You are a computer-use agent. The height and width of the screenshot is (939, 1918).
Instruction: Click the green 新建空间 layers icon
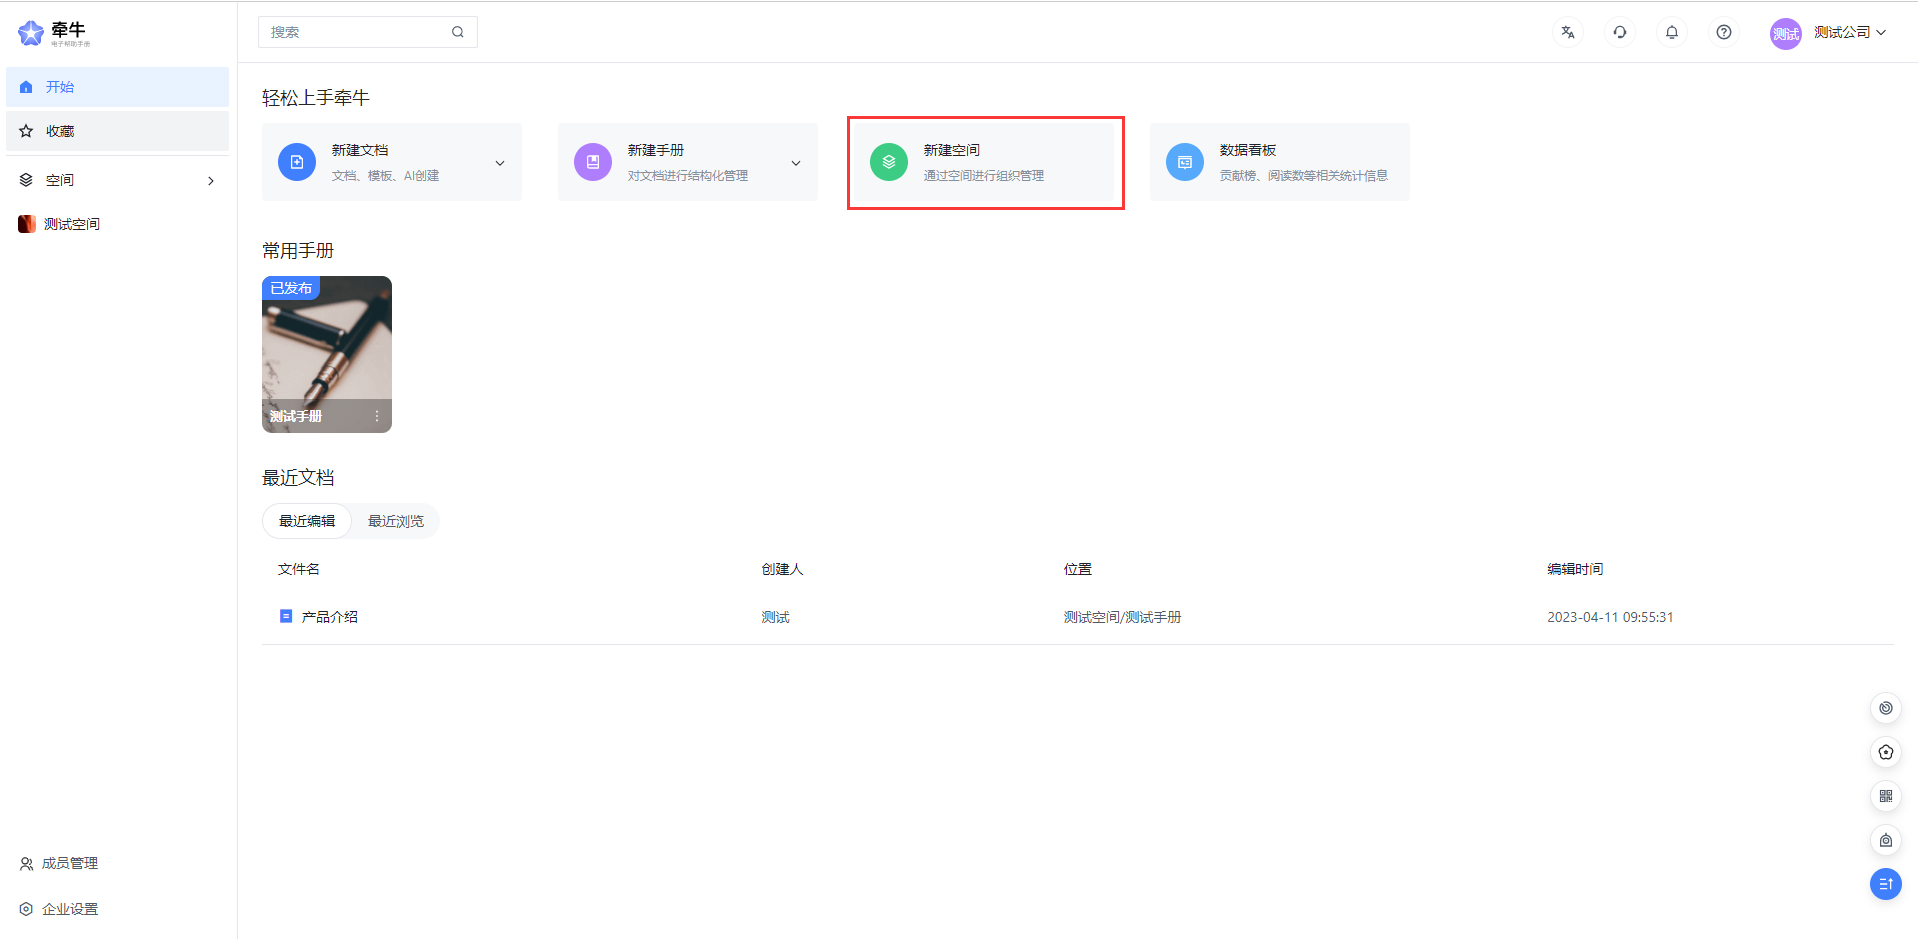(x=889, y=162)
